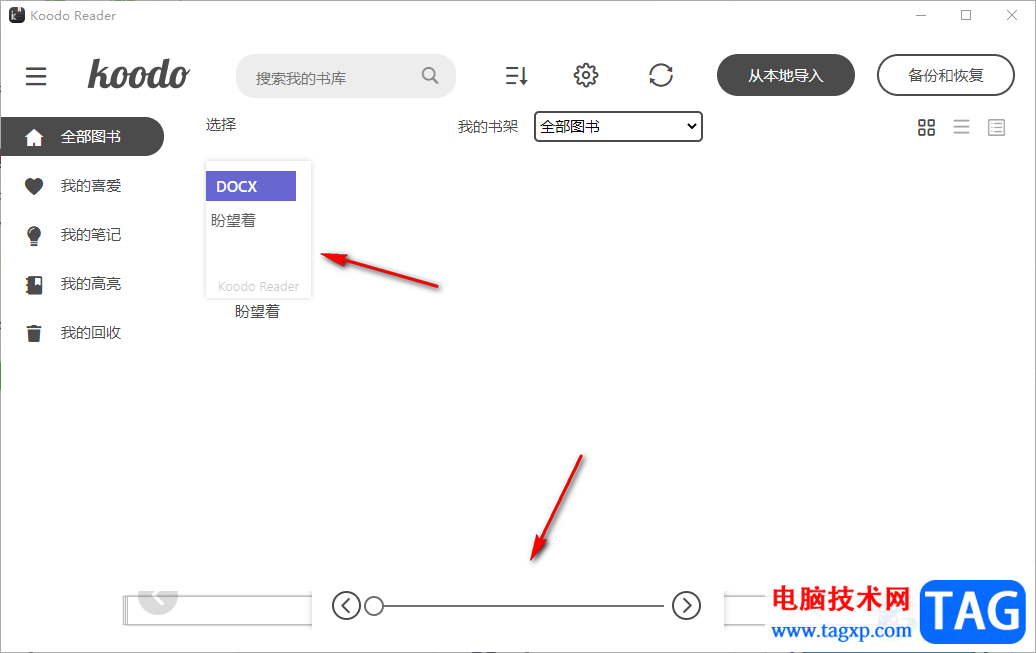This screenshot has width=1036, height=653.
Task: Click the reading progress slider track
Action: point(523,605)
